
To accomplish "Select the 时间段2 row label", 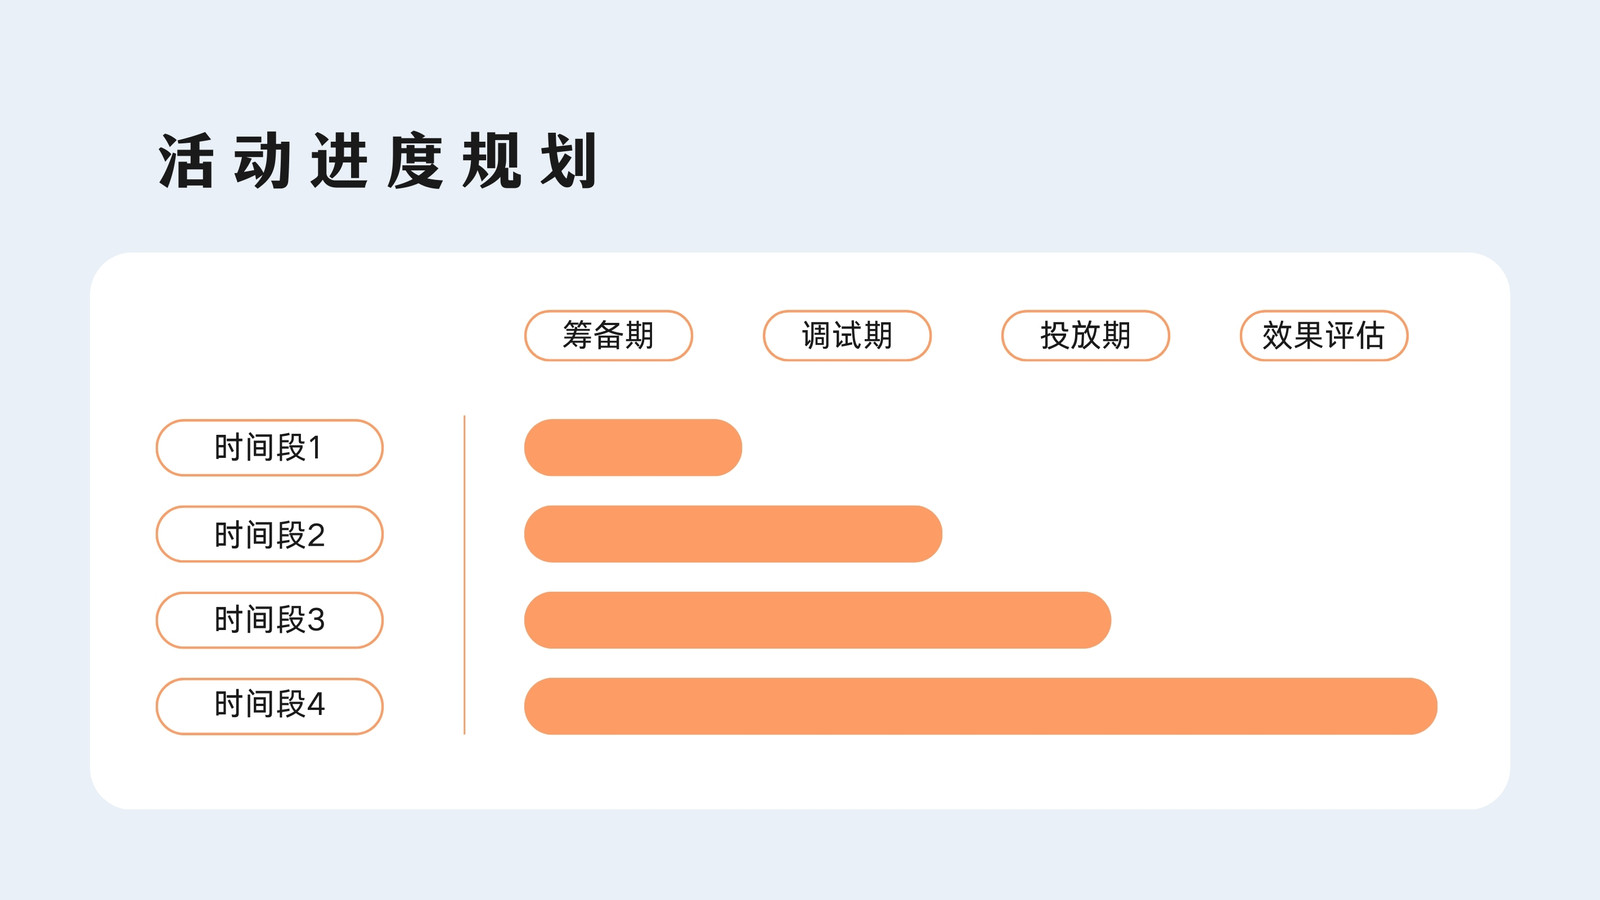I will coord(269,534).
